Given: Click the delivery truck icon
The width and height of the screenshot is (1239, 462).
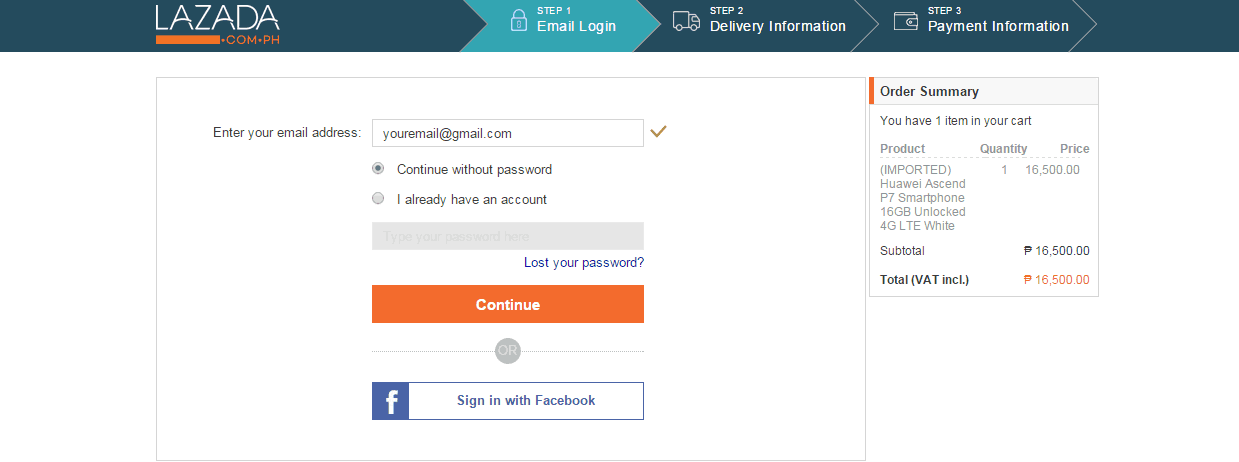Looking at the screenshot, I should click(686, 20).
